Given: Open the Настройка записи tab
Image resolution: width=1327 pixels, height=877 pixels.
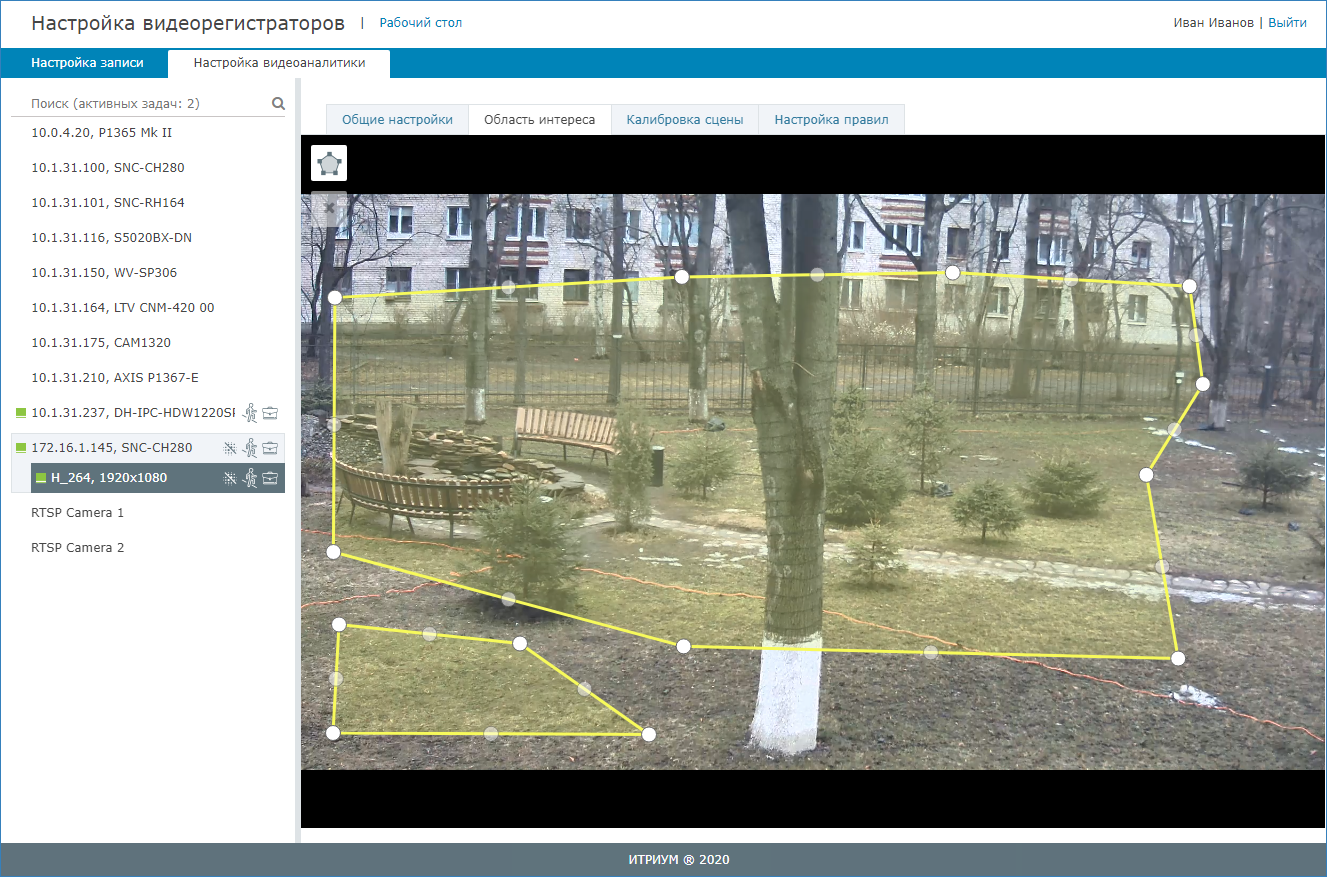Looking at the screenshot, I should [87, 62].
